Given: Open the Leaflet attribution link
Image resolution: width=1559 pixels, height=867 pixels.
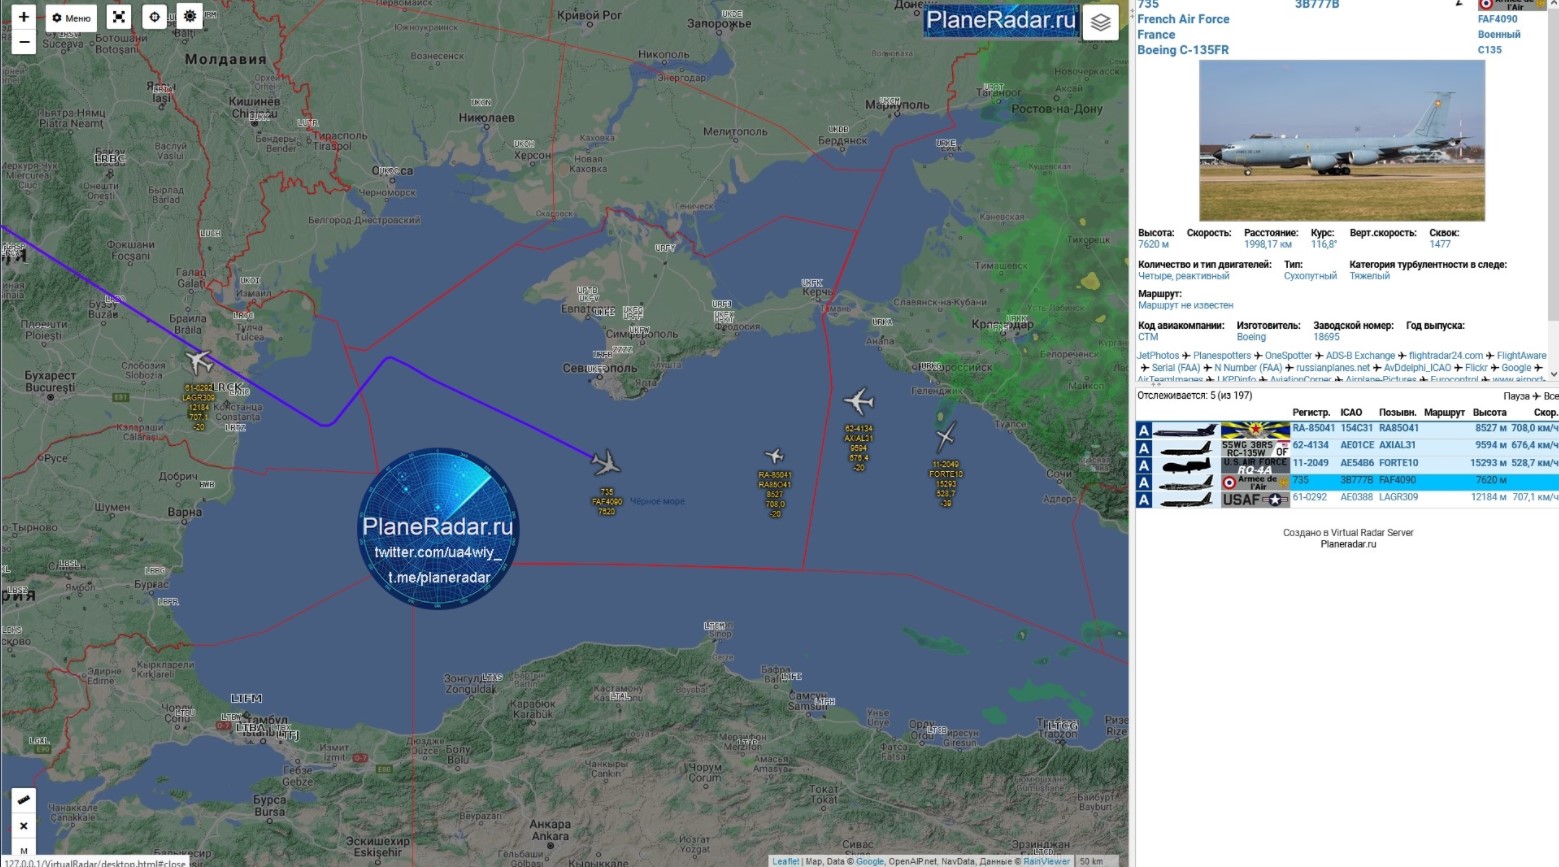Looking at the screenshot, I should pos(785,861).
